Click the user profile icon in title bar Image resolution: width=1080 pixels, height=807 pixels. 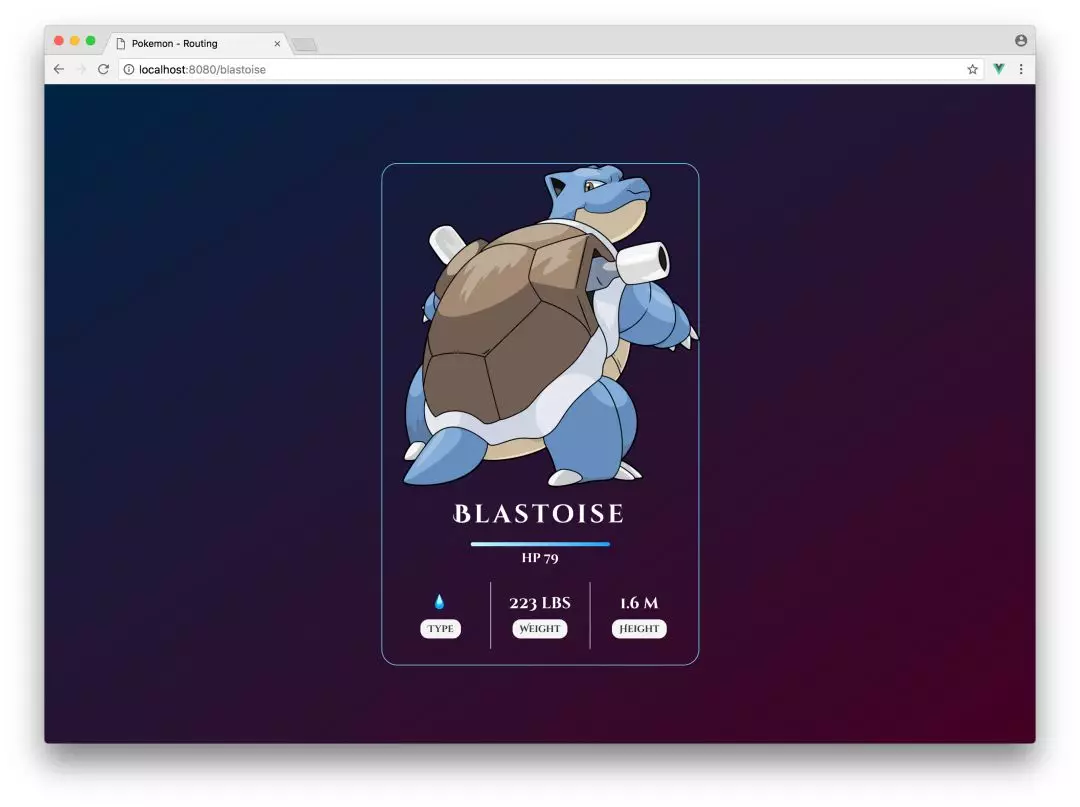point(1021,41)
